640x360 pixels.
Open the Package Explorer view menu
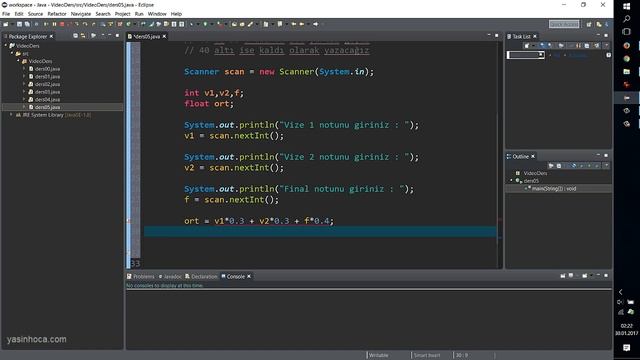102,36
